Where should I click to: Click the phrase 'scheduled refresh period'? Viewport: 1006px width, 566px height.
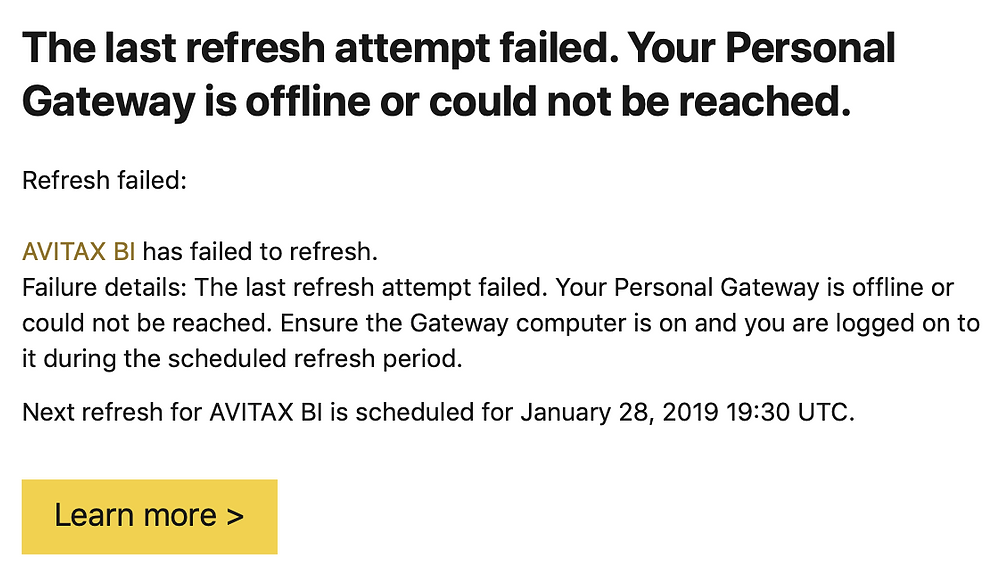312,359
